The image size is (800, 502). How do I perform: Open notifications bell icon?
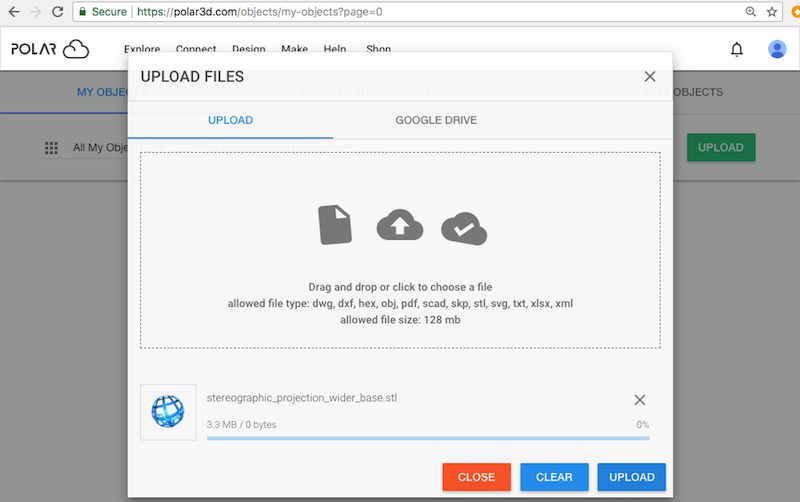coord(736,49)
